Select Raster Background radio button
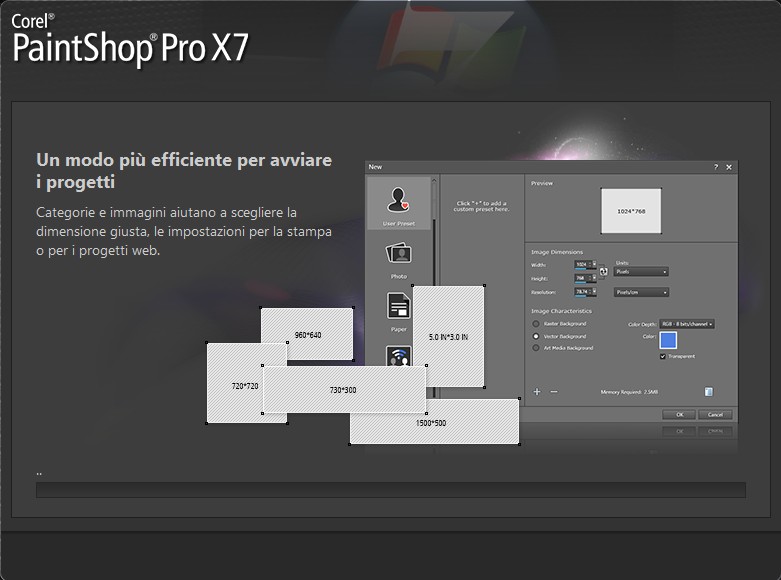Screen dimensions: 781x580 tap(536, 324)
